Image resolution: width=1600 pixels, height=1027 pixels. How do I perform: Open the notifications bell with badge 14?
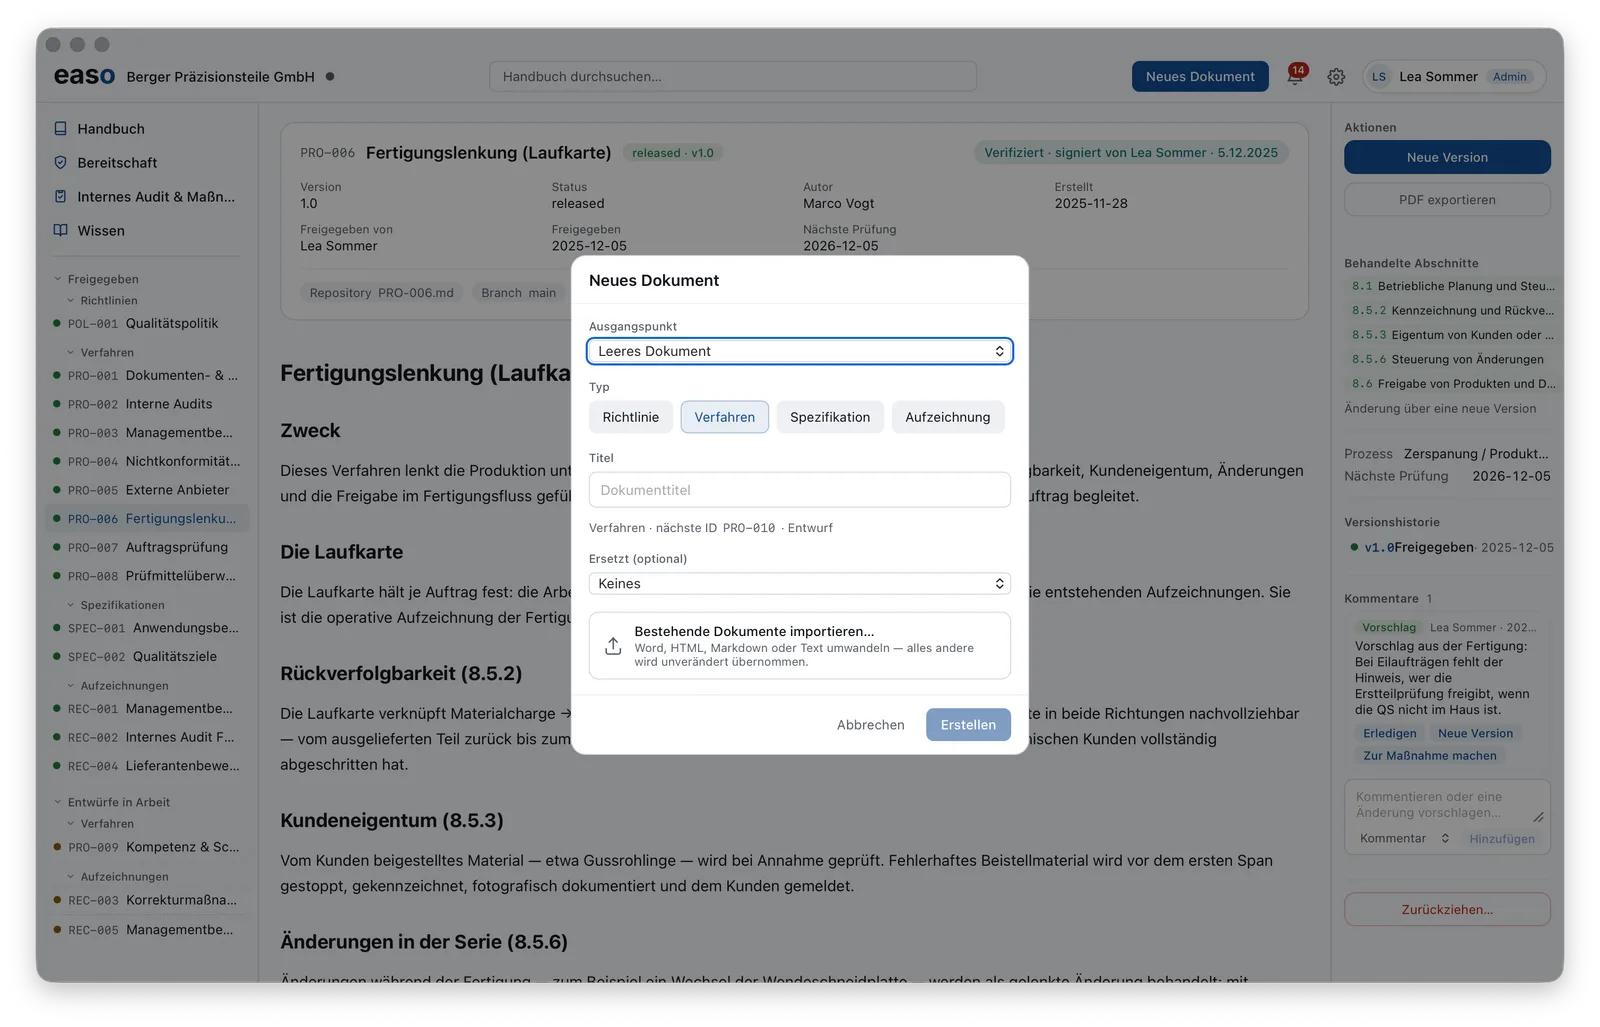[1295, 76]
